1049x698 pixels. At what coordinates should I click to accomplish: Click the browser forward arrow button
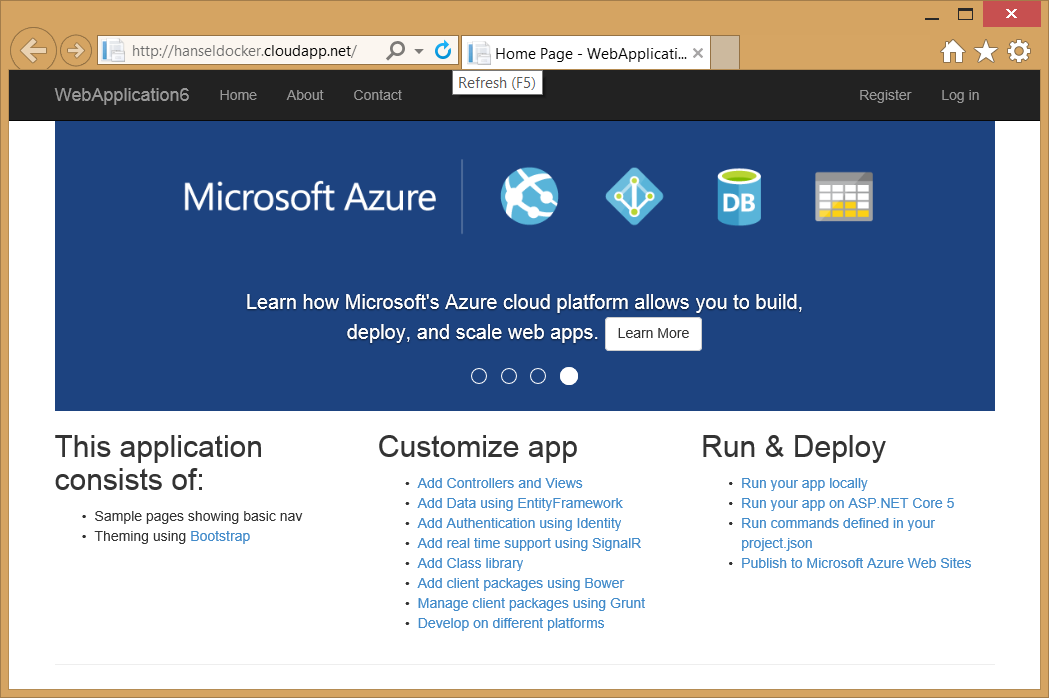(x=76, y=50)
